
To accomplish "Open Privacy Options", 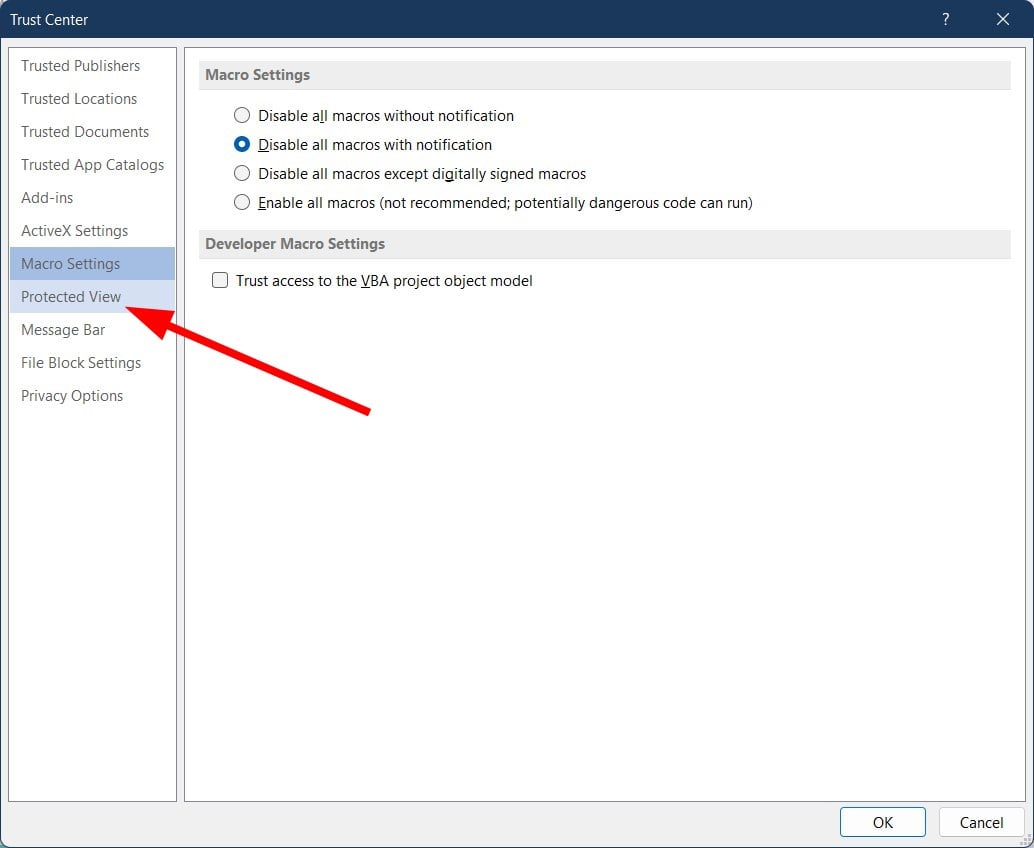I will tap(92, 396).
